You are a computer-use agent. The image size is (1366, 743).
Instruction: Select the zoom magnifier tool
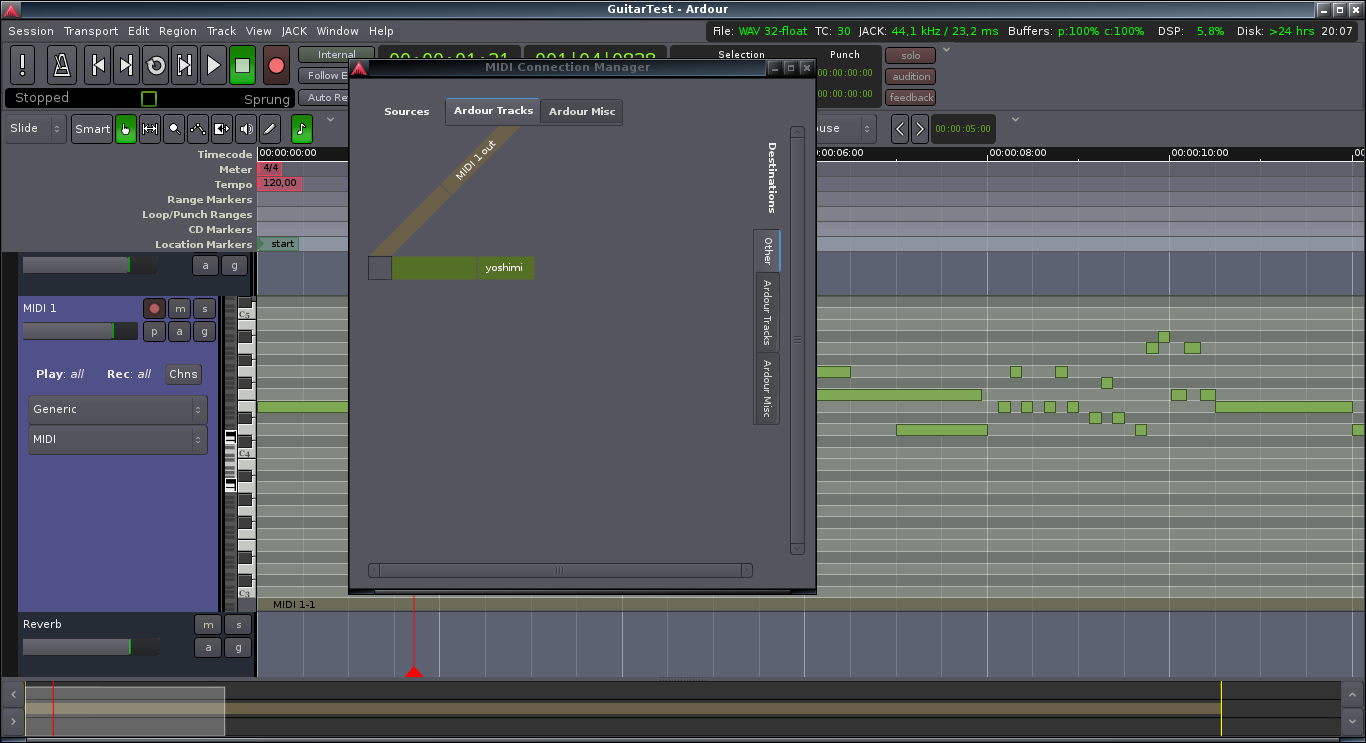(174, 129)
